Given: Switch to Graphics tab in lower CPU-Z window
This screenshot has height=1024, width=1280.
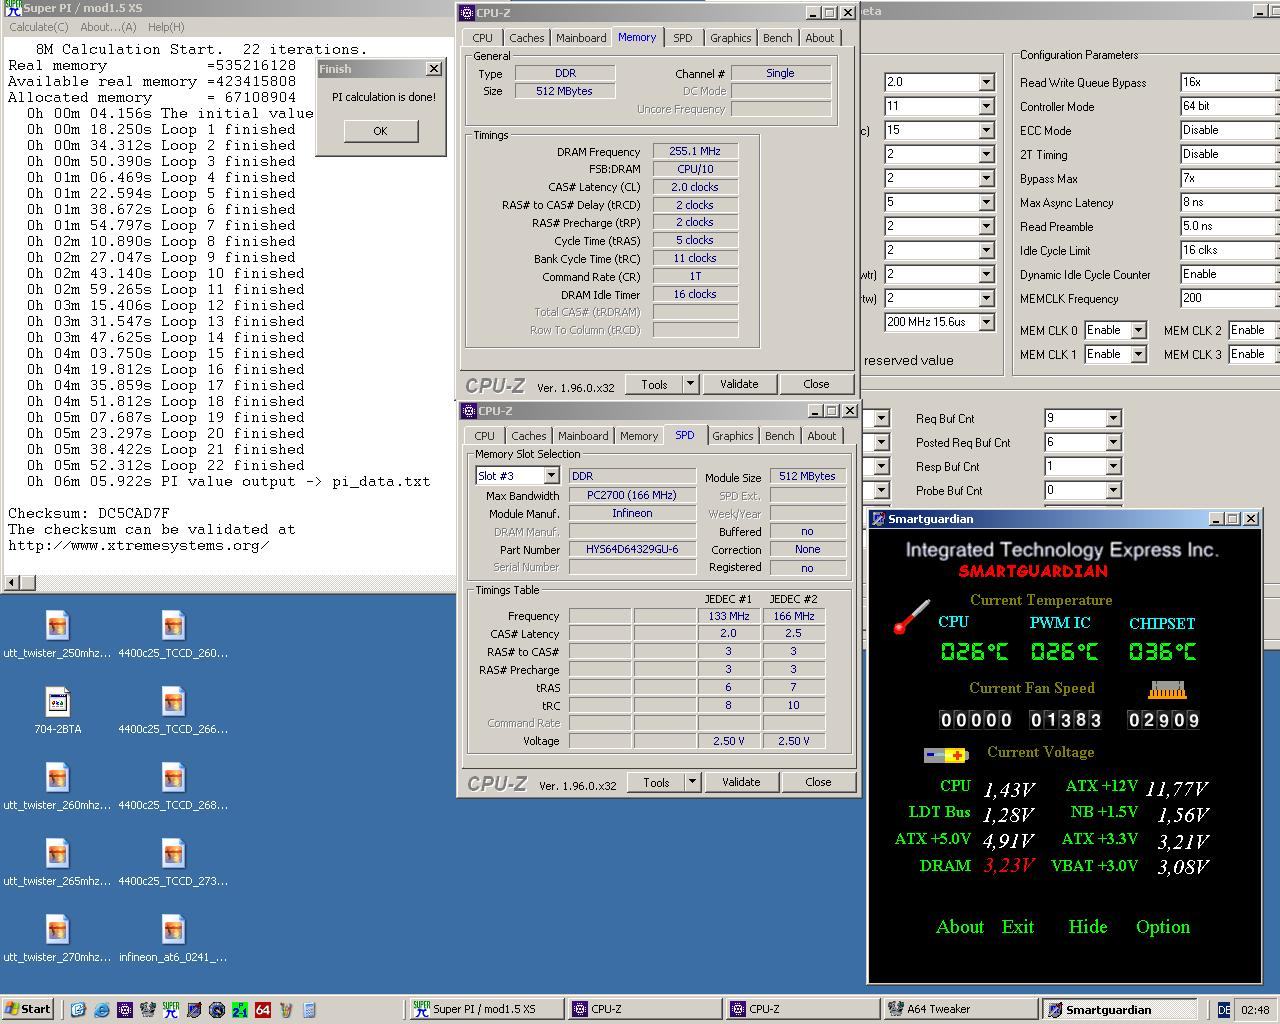Looking at the screenshot, I should click(x=733, y=436).
